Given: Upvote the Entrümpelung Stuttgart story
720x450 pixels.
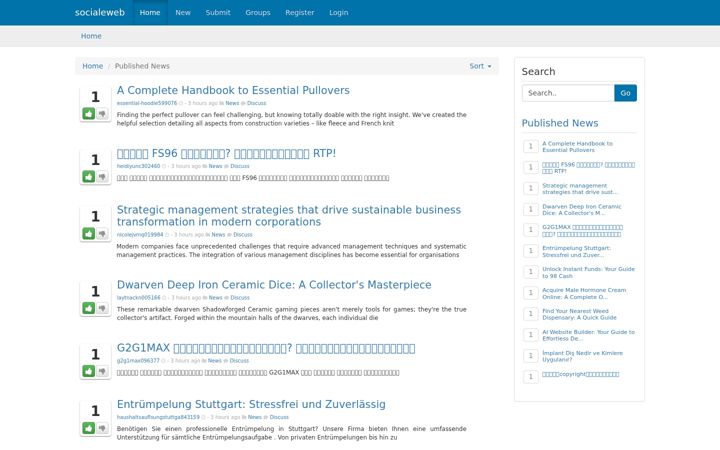Looking at the screenshot, I should pos(89,428).
